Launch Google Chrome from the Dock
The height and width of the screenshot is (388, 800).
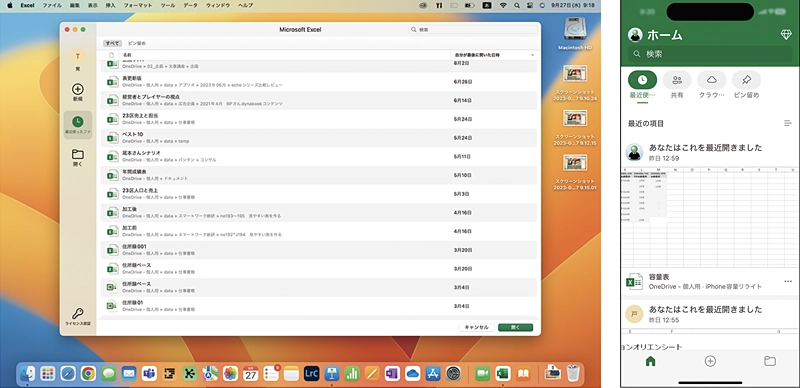click(x=88, y=374)
